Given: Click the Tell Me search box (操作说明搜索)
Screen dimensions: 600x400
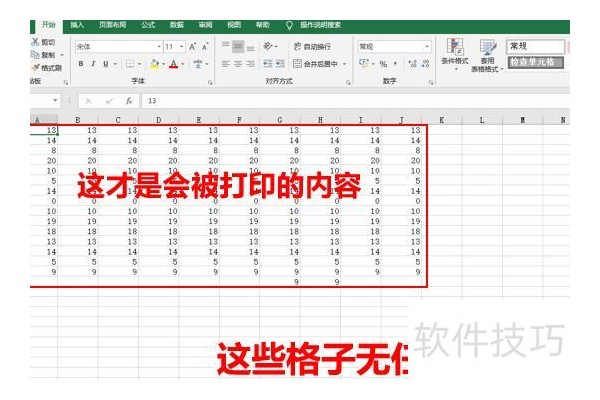Looking at the screenshot, I should point(320,25).
